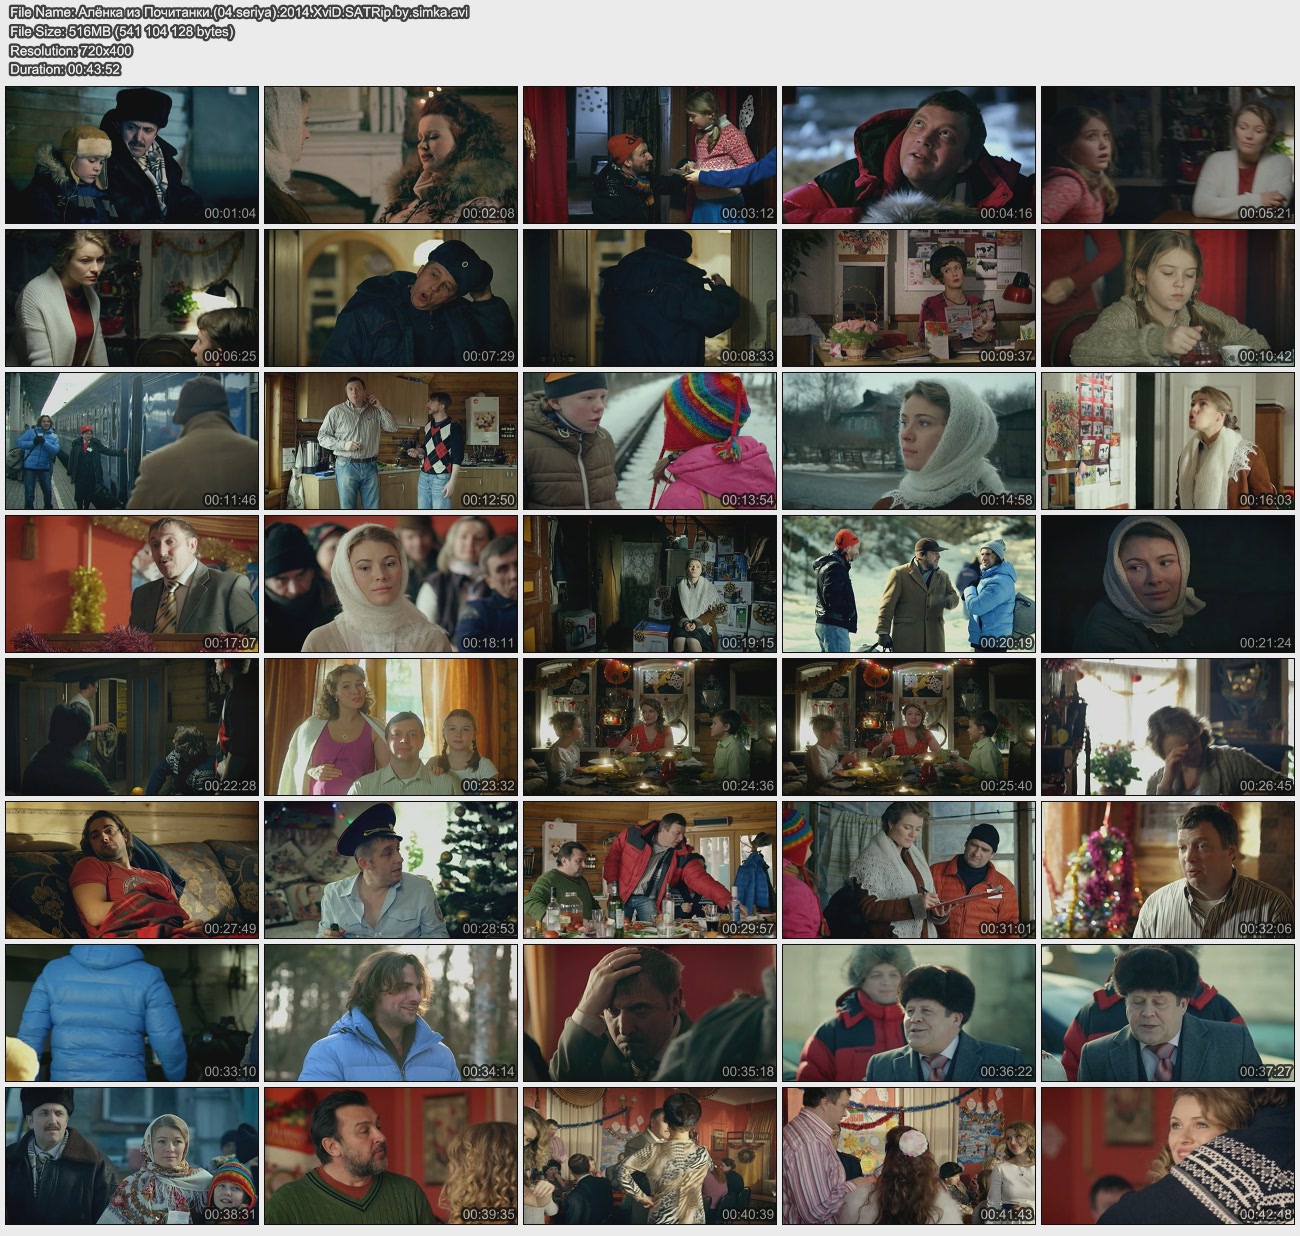This screenshot has width=1300, height=1236.
Task: Click the train platform frame at 00:11:46
Action: pyautogui.click(x=132, y=441)
